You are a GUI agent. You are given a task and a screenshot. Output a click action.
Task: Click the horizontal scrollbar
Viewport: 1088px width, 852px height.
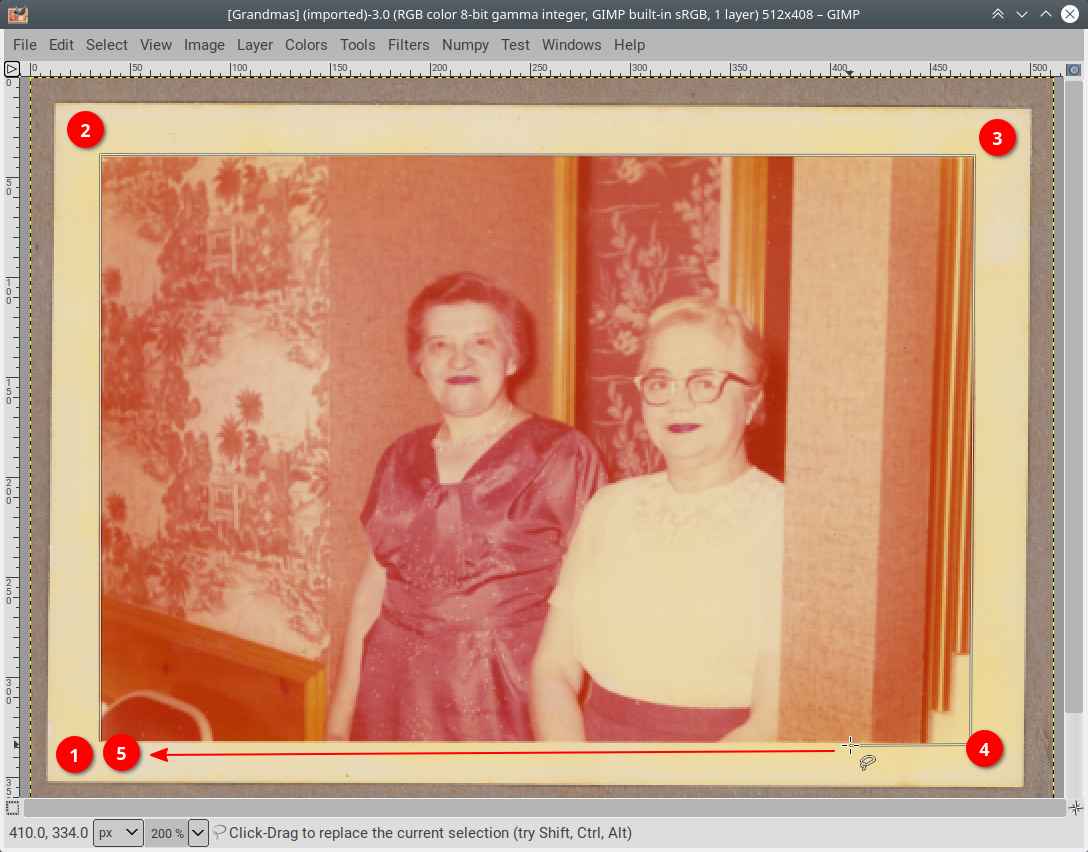coord(545,808)
